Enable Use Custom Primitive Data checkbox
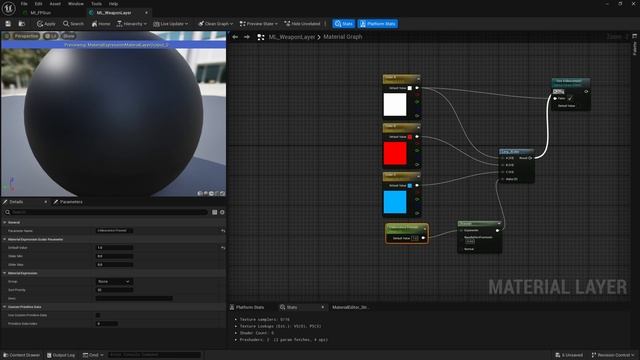Viewport: 640px width, 360px height. coord(98,315)
